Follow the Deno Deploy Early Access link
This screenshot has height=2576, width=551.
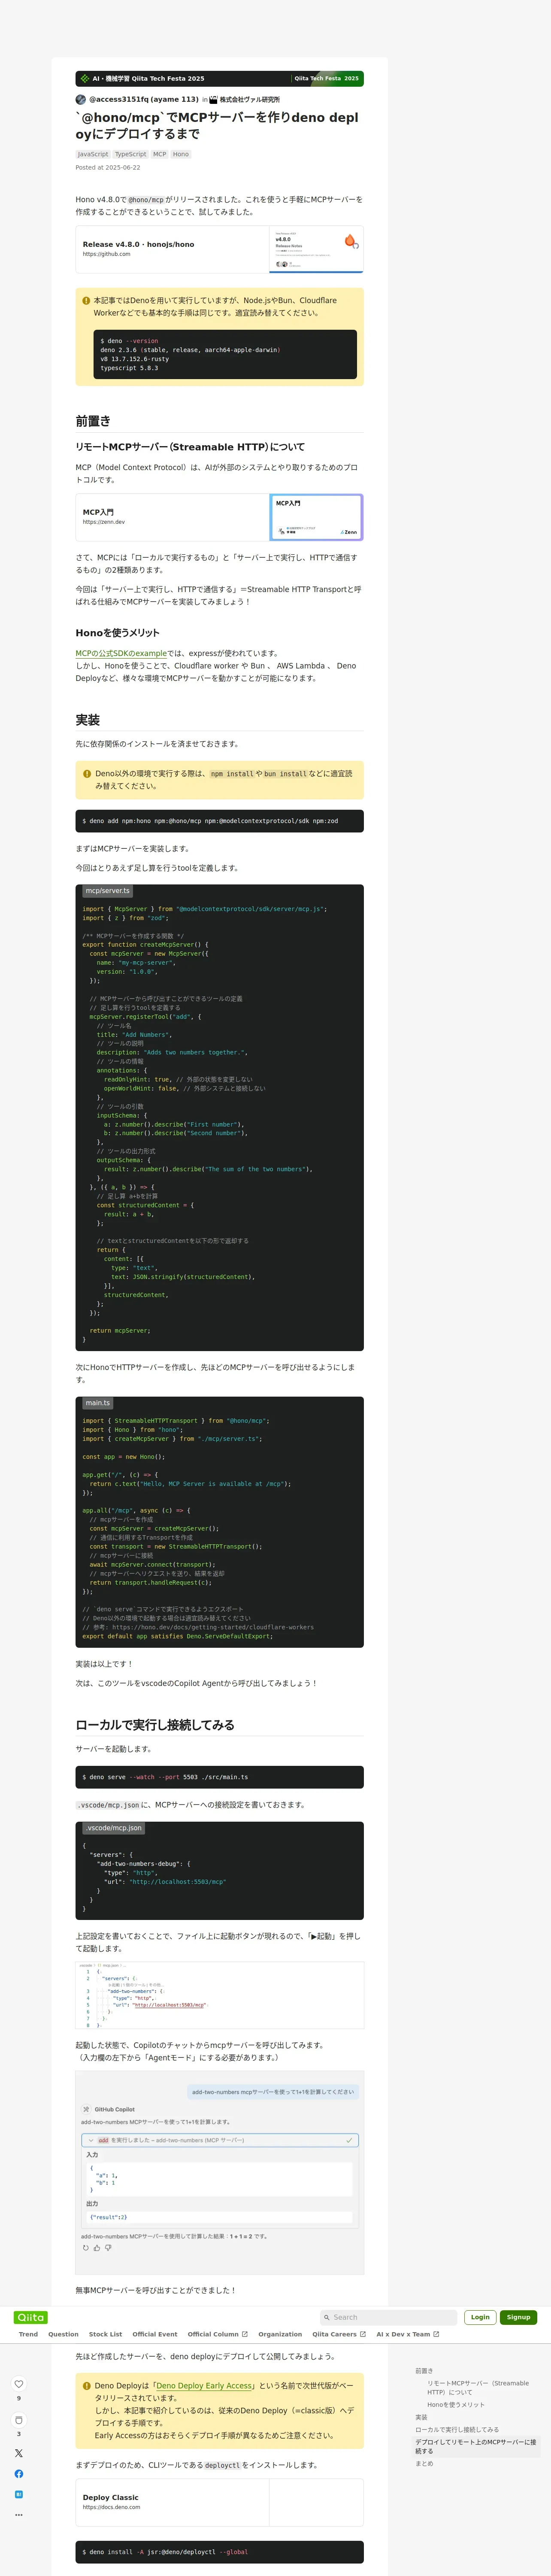click(x=204, y=2386)
